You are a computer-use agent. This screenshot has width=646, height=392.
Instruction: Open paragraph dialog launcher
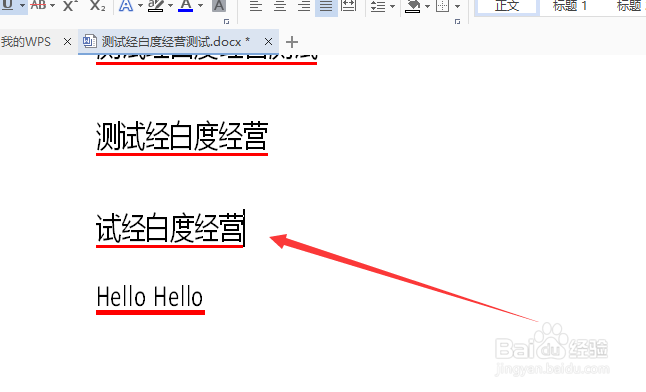click(x=457, y=21)
